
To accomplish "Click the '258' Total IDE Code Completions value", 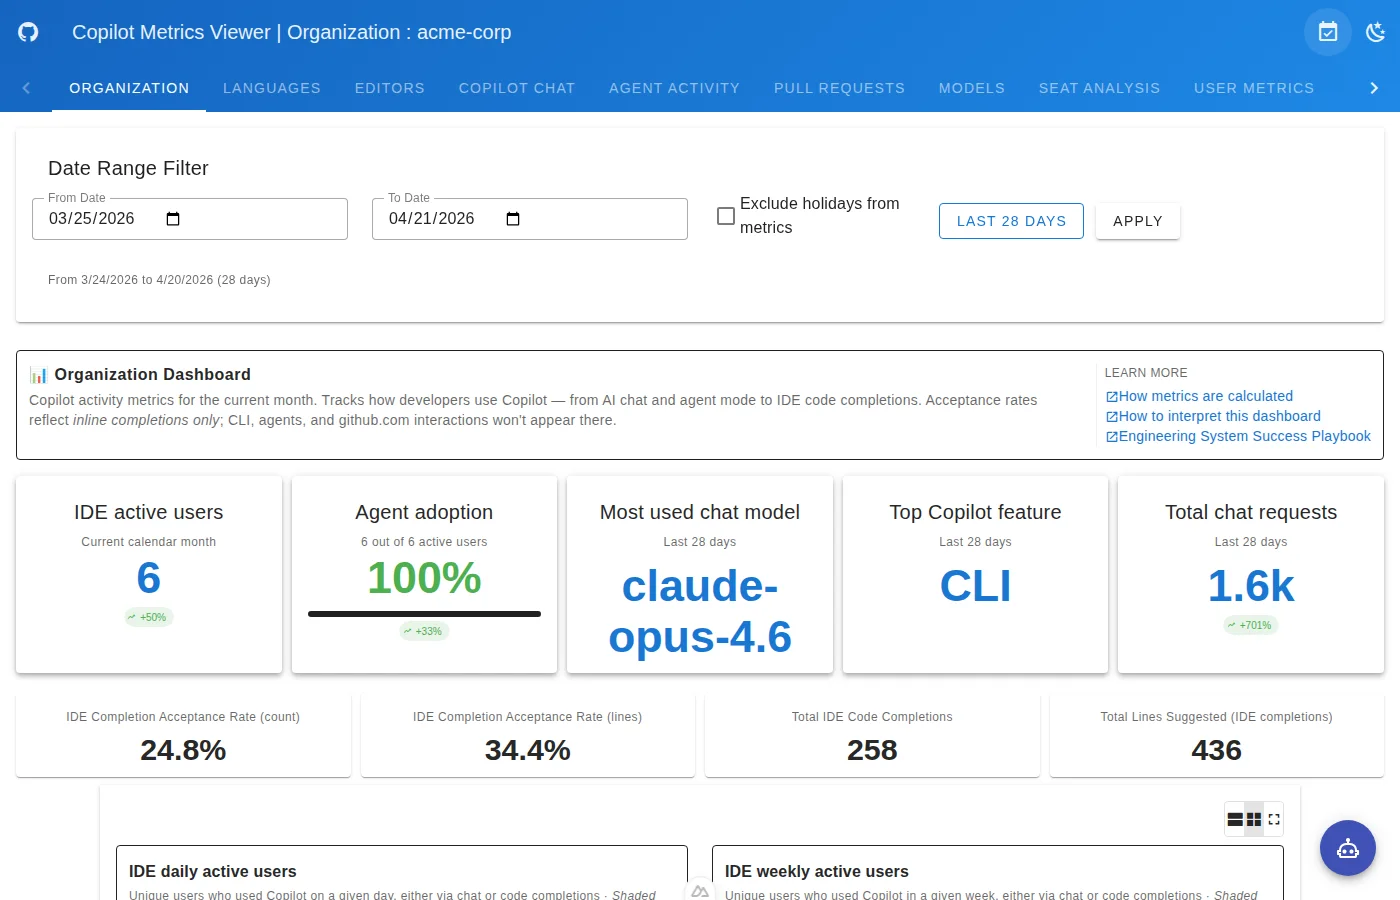I will tap(872, 751).
